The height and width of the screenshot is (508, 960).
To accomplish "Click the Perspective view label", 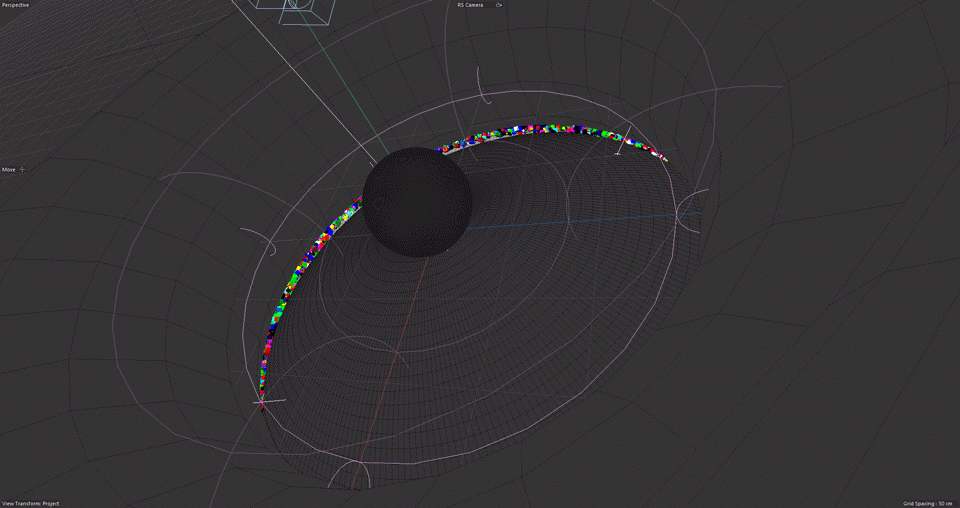I will [x=14, y=5].
